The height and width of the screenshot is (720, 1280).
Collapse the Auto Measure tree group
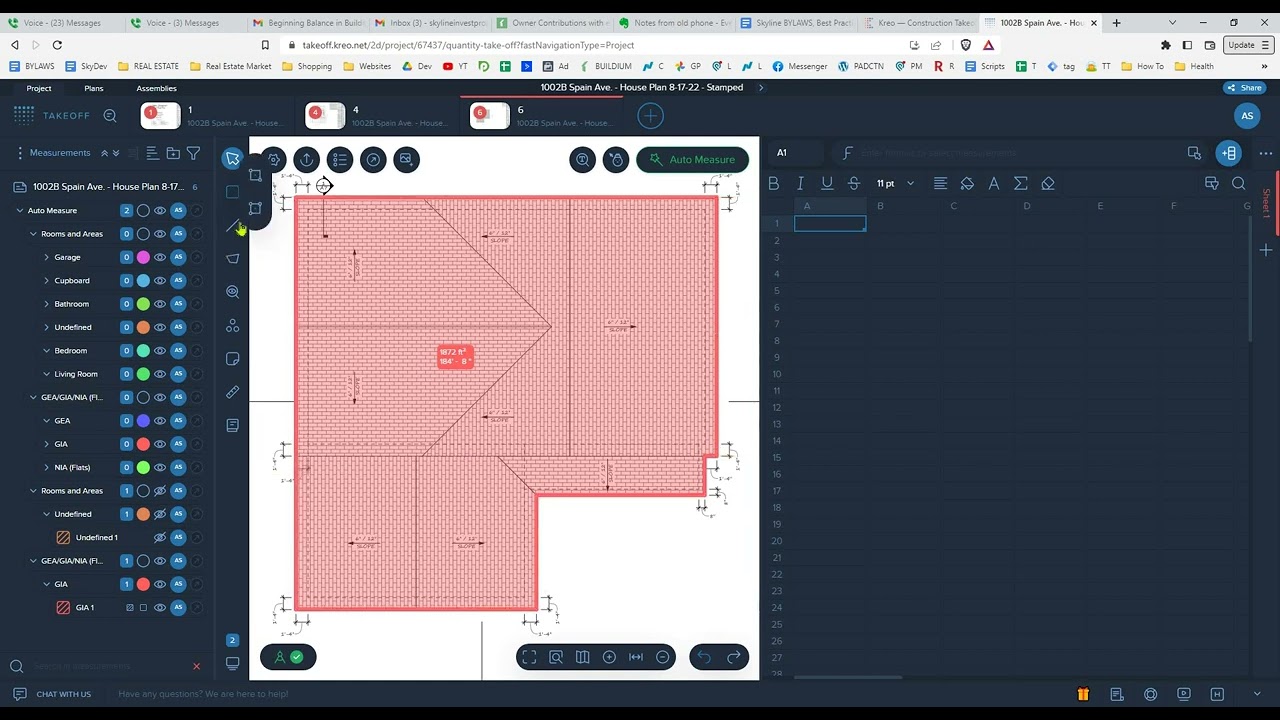[x=19, y=211]
